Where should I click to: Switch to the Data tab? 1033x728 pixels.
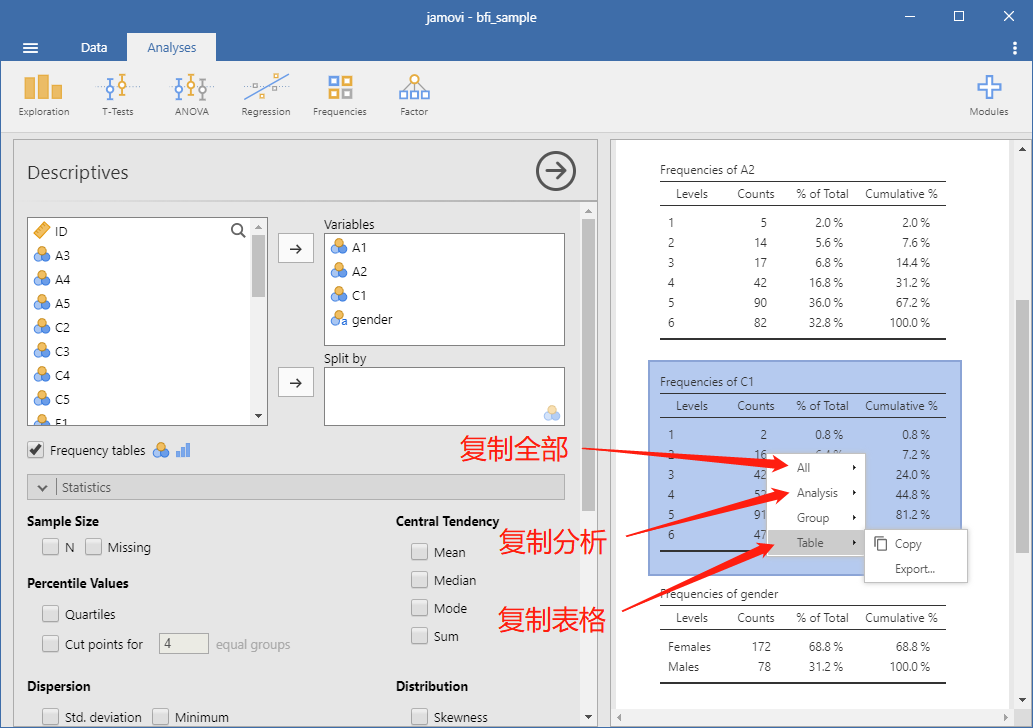pyautogui.click(x=94, y=47)
